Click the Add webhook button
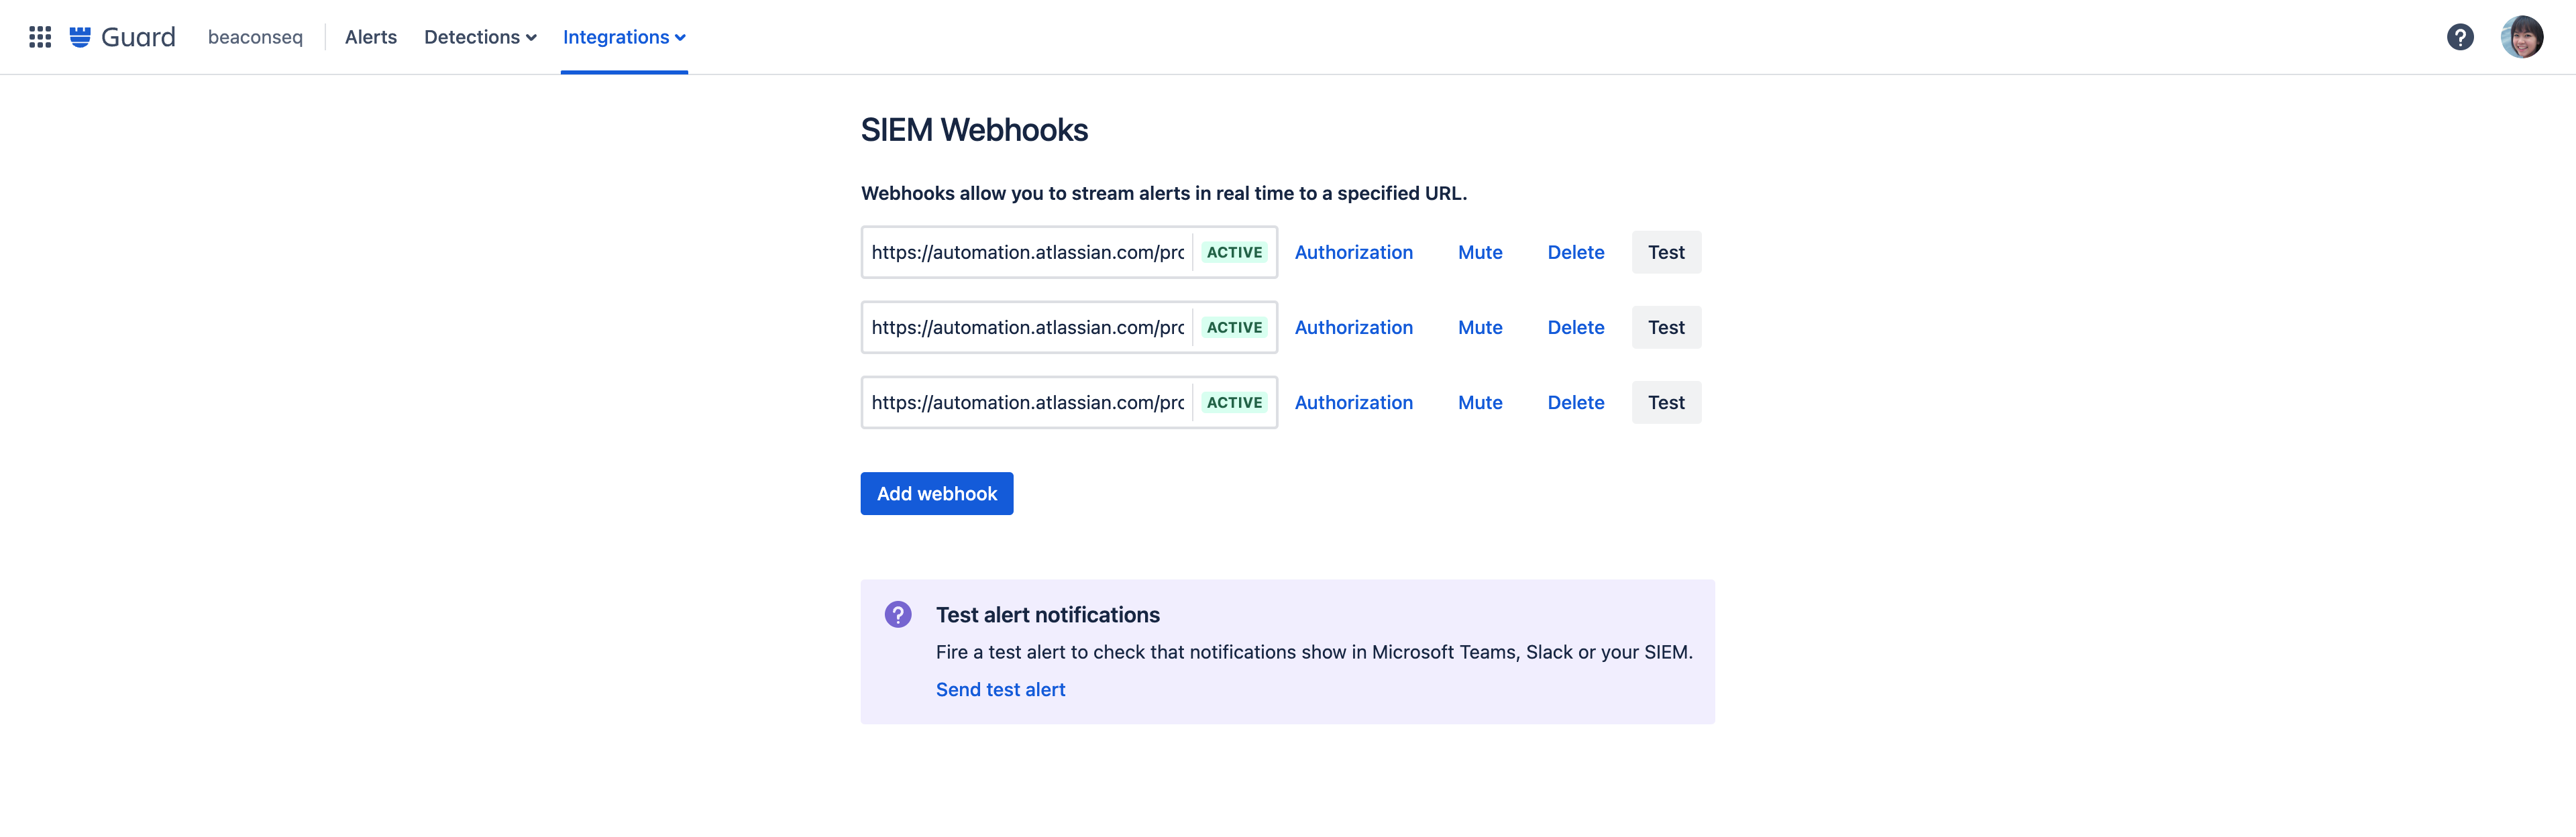This screenshot has height=837, width=2576. (x=936, y=493)
